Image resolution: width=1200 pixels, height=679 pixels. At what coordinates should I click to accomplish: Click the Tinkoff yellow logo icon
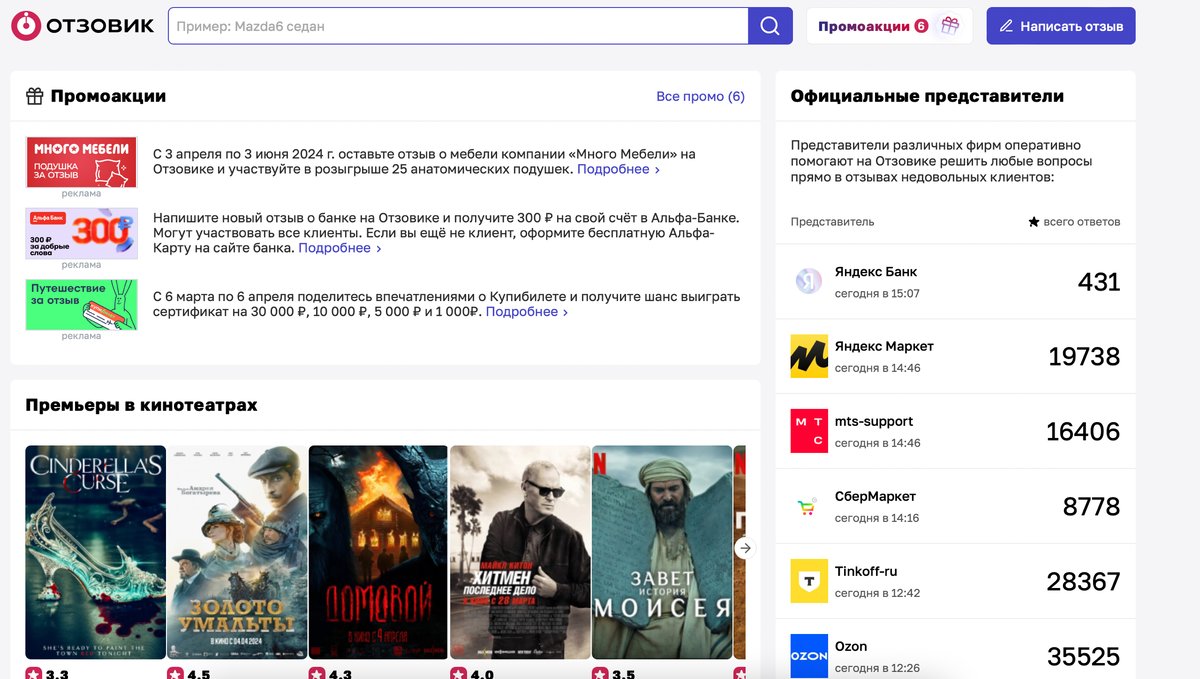(809, 581)
